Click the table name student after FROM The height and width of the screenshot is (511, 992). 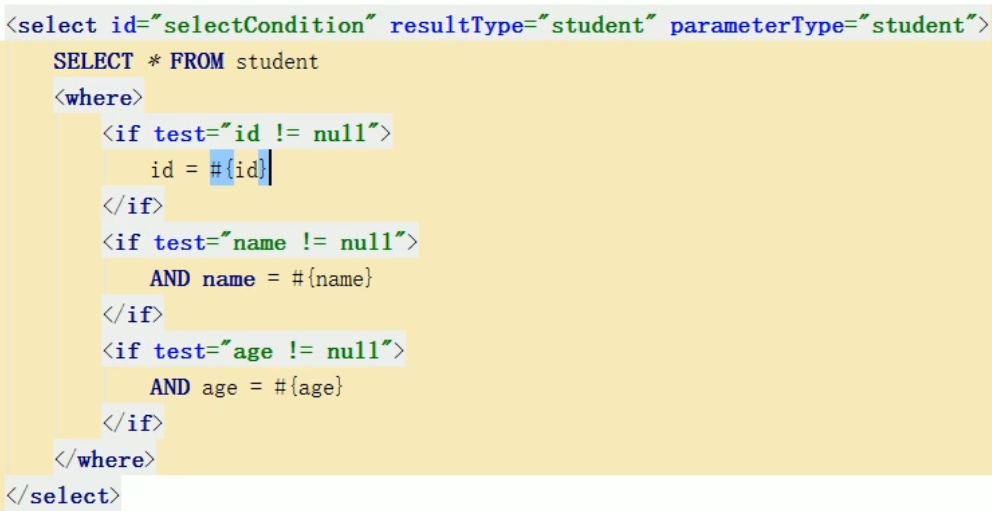[x=277, y=62]
